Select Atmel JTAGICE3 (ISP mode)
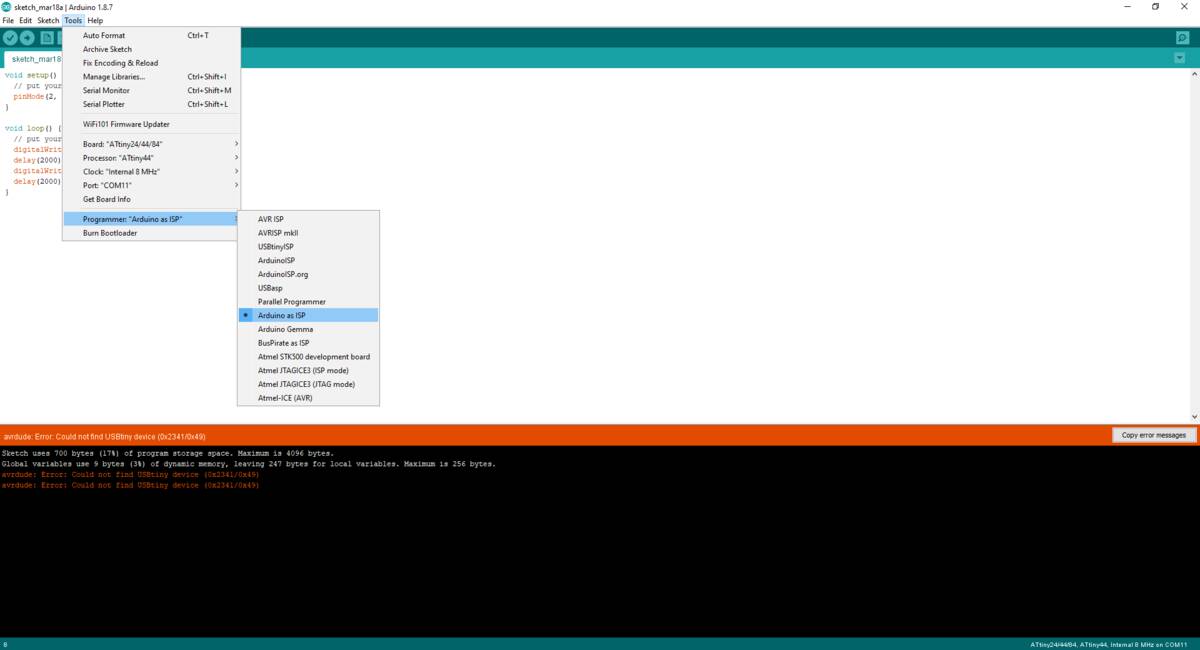 pos(308,371)
